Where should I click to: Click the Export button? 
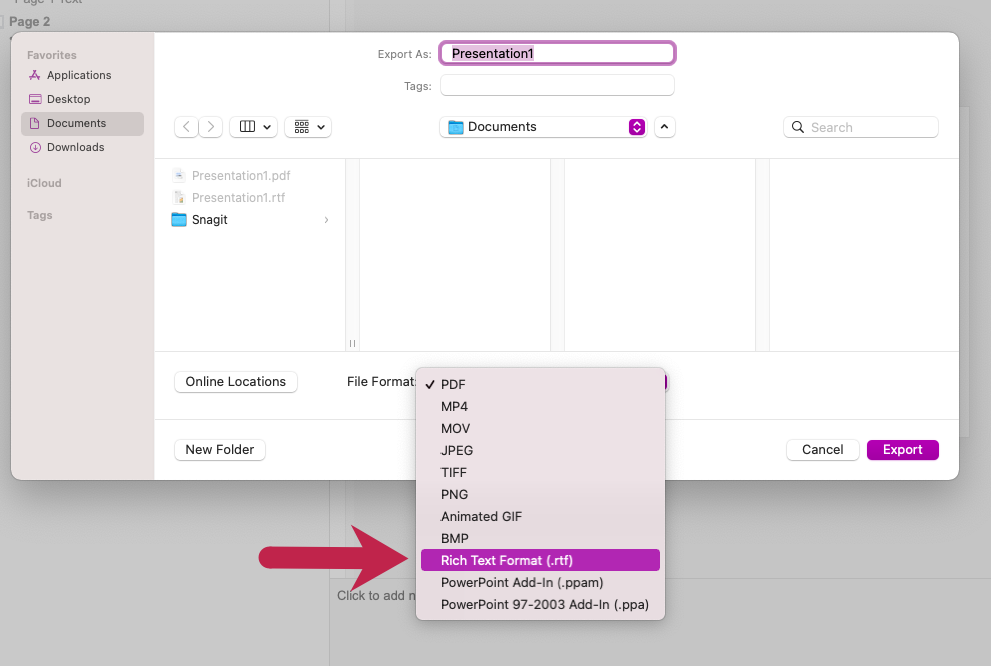pos(902,449)
